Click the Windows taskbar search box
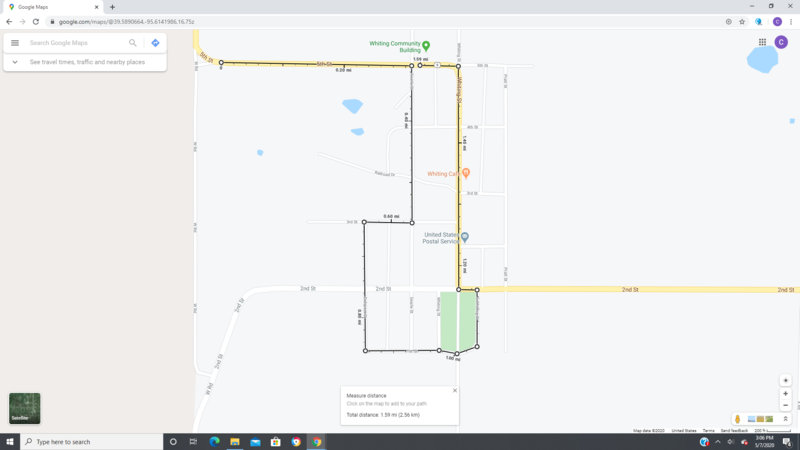The height and width of the screenshot is (450, 800). (x=92, y=442)
